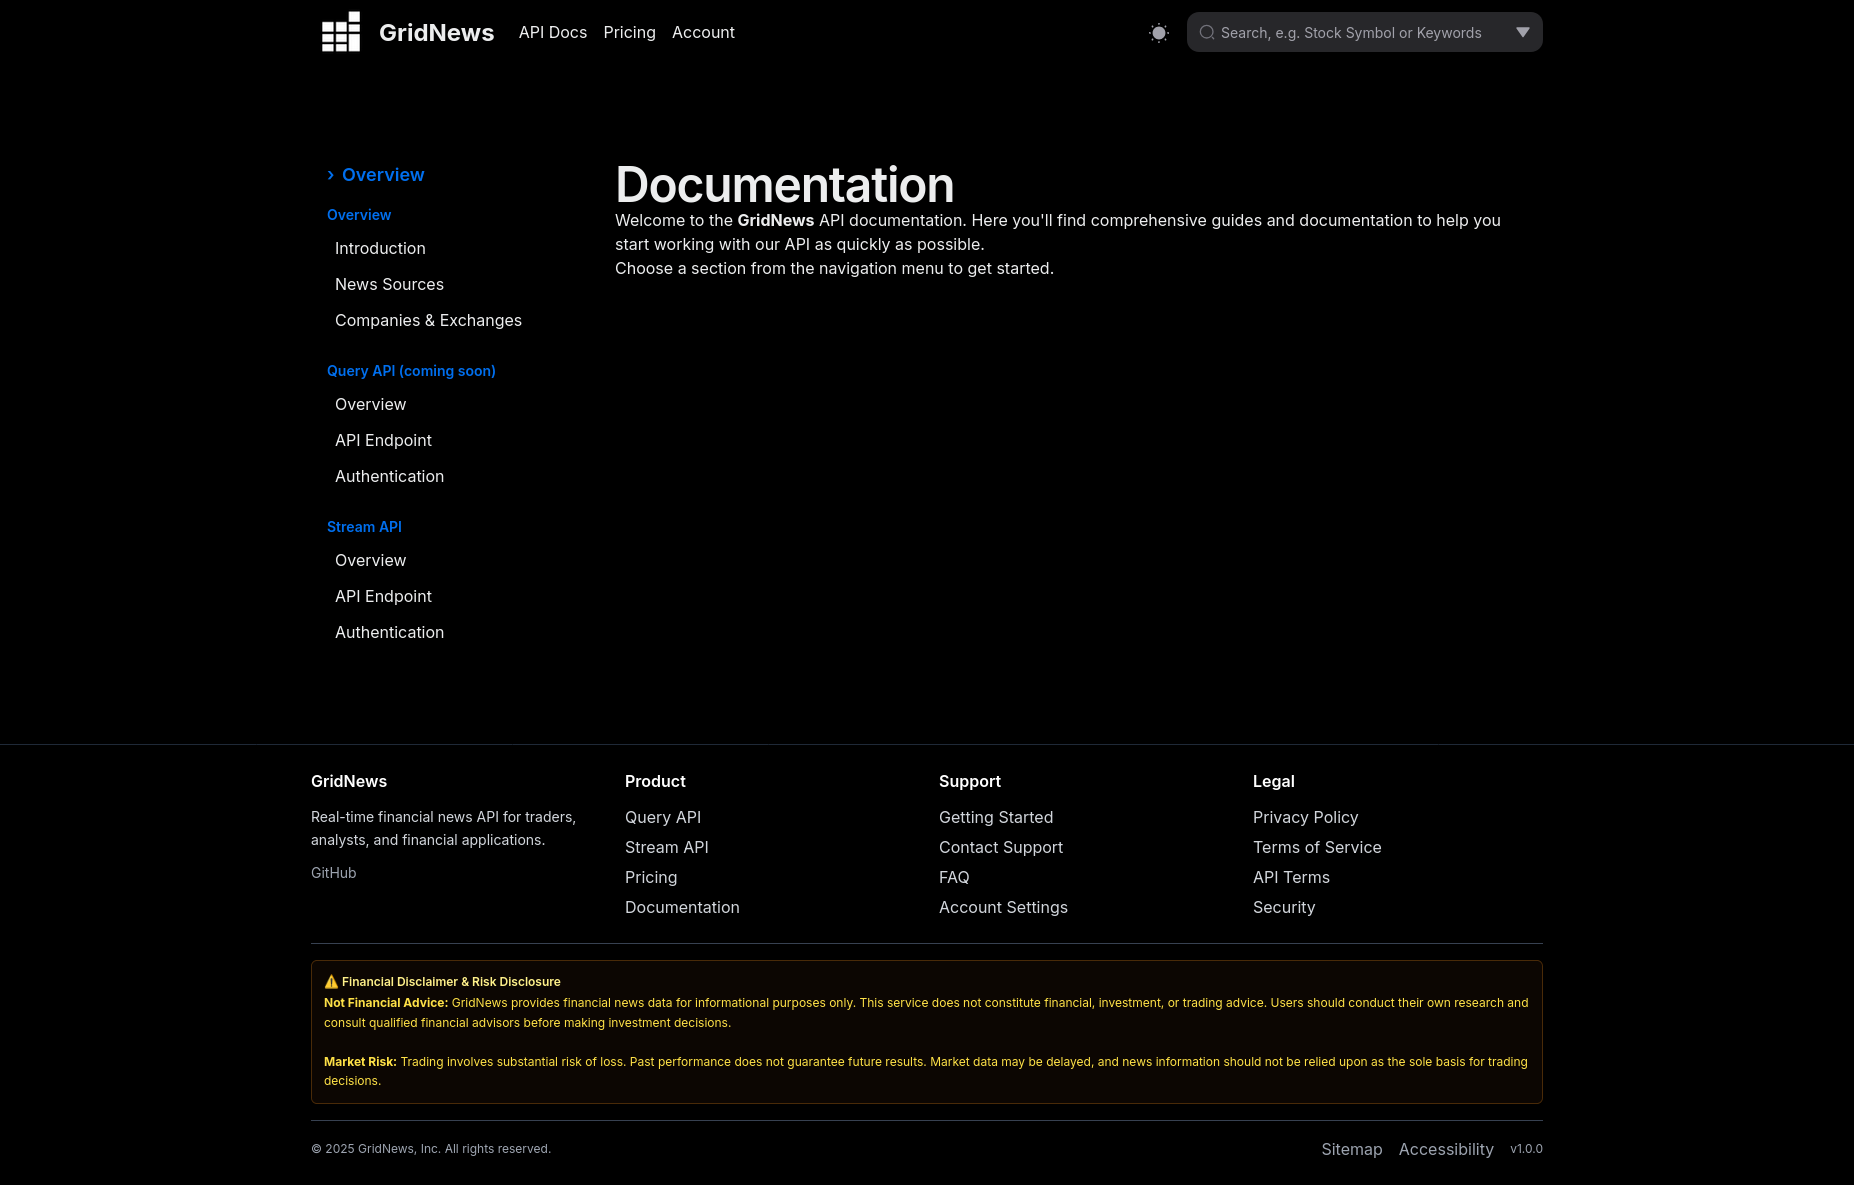Open the News Sources doc page

[389, 284]
